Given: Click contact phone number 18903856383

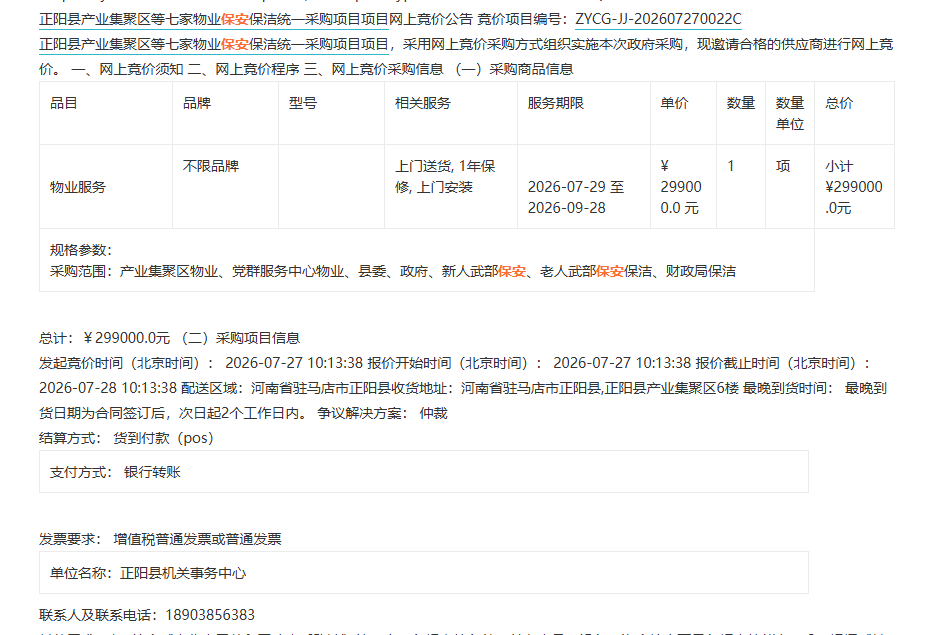Looking at the screenshot, I should pyautogui.click(x=210, y=615).
